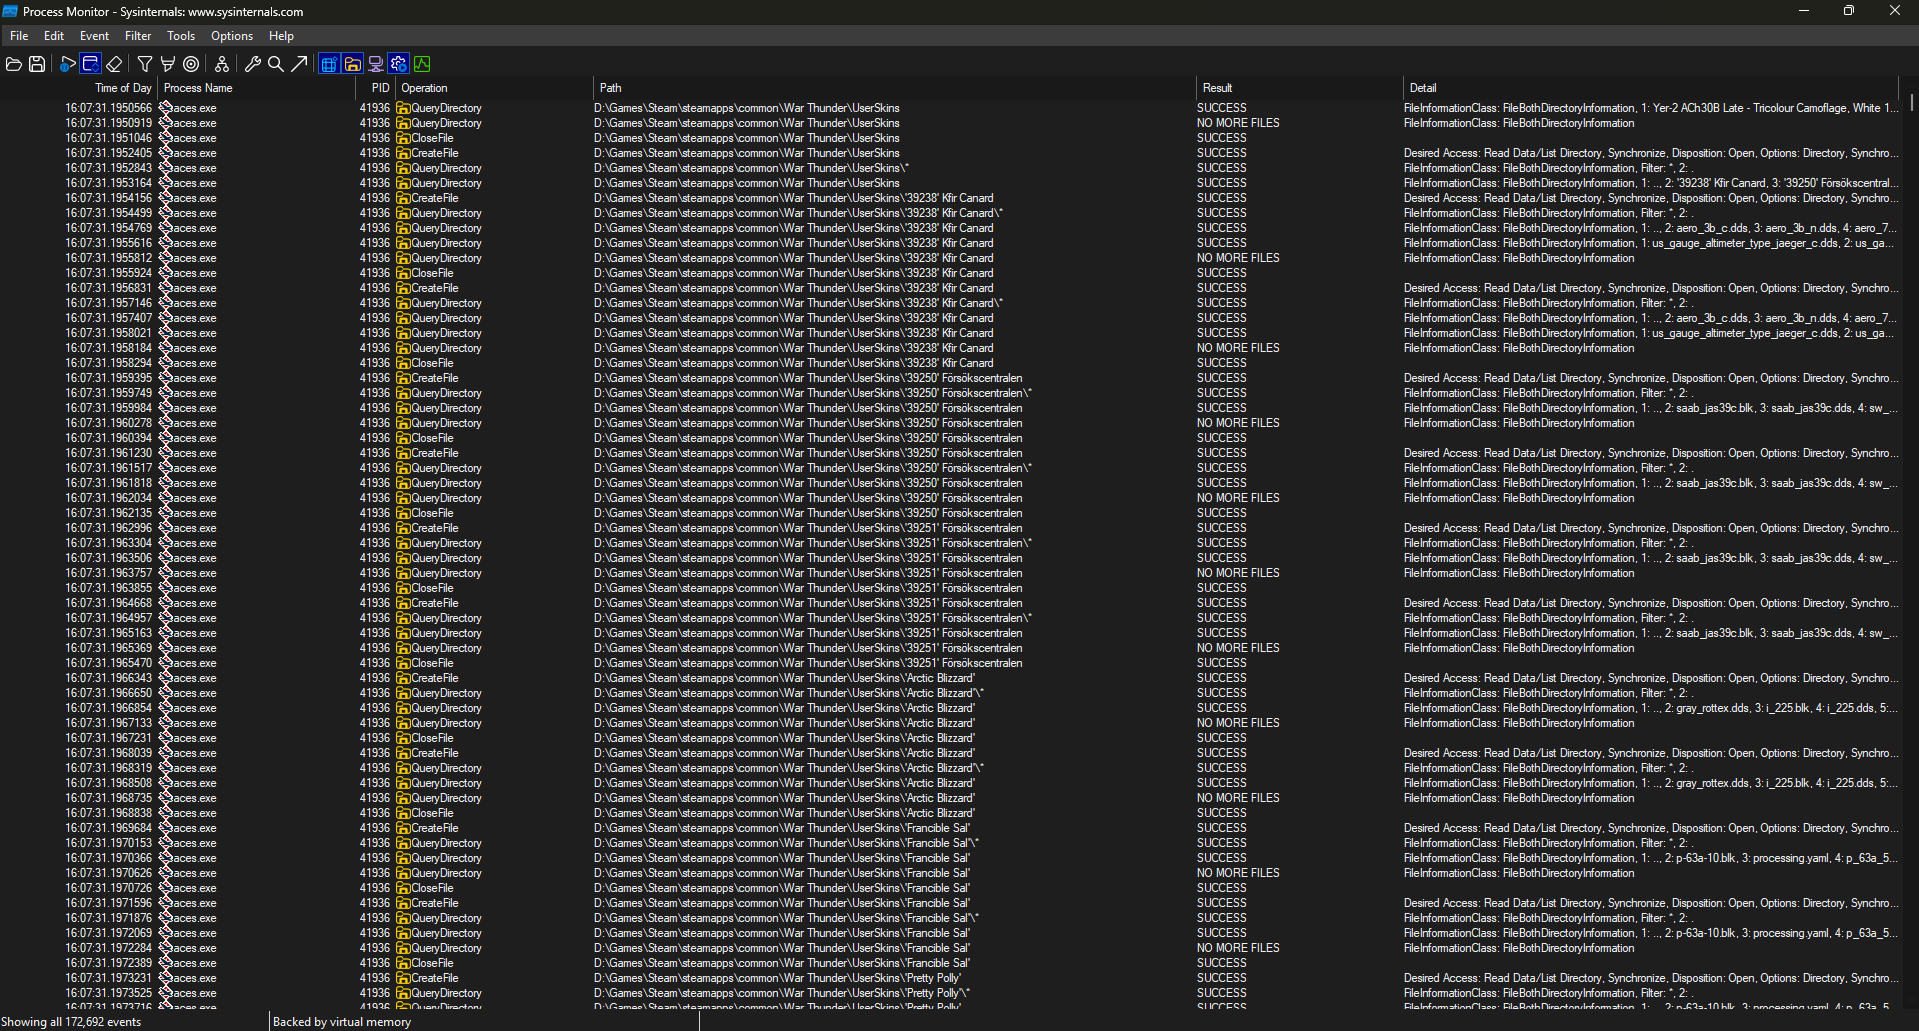The image size is (1919, 1031).
Task: Click PID 41936 in the 16:07:31.1957146 row
Action: [x=375, y=303]
